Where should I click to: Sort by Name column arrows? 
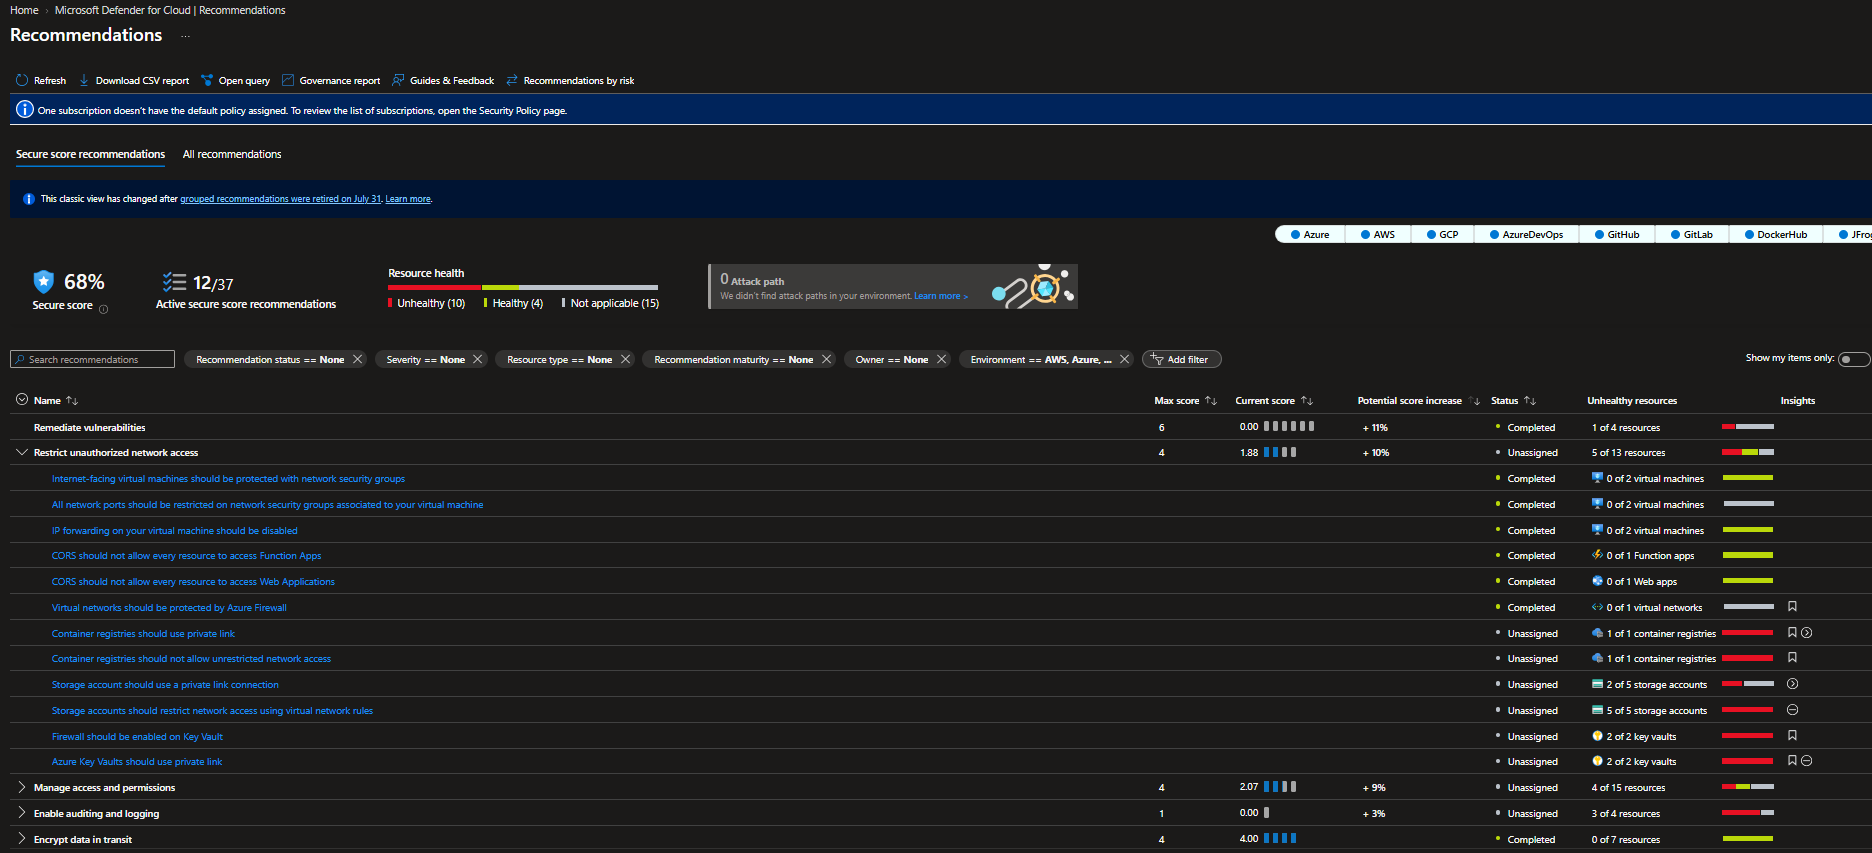(72, 400)
